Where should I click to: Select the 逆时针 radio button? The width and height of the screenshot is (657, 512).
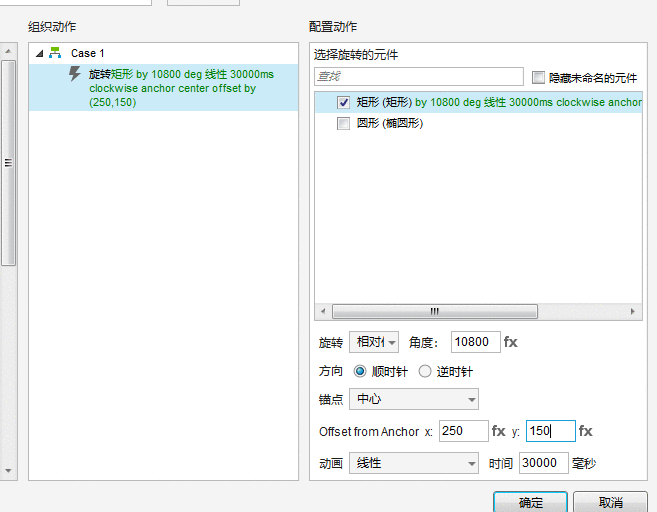point(424,371)
